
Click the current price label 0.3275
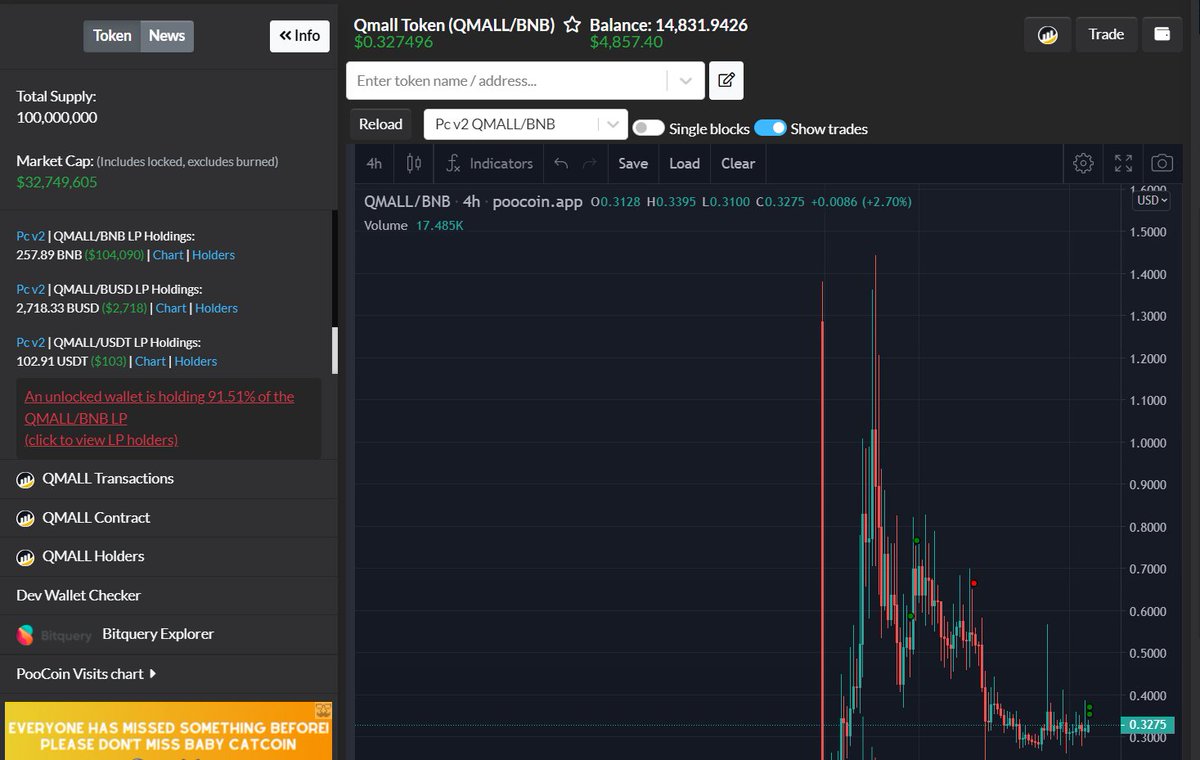(1145, 725)
